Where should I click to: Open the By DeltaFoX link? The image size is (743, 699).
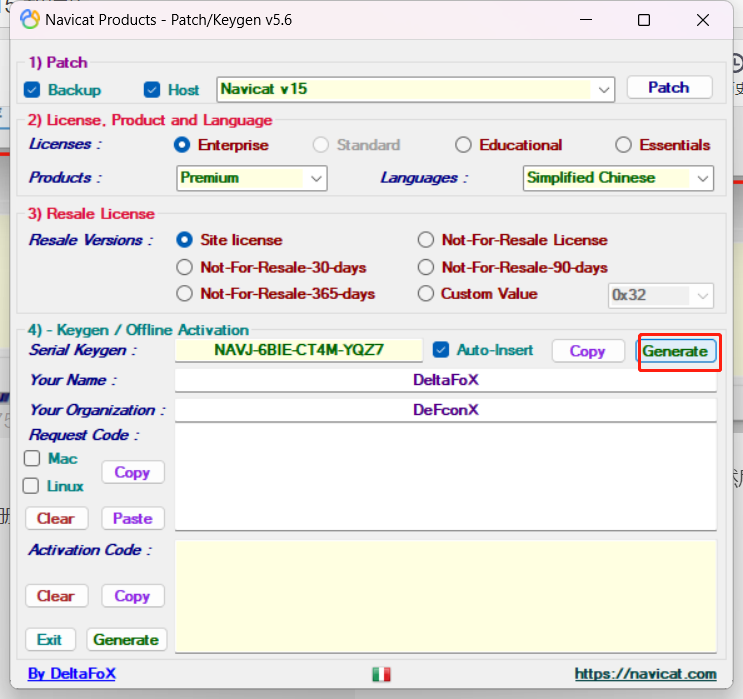[x=71, y=674]
